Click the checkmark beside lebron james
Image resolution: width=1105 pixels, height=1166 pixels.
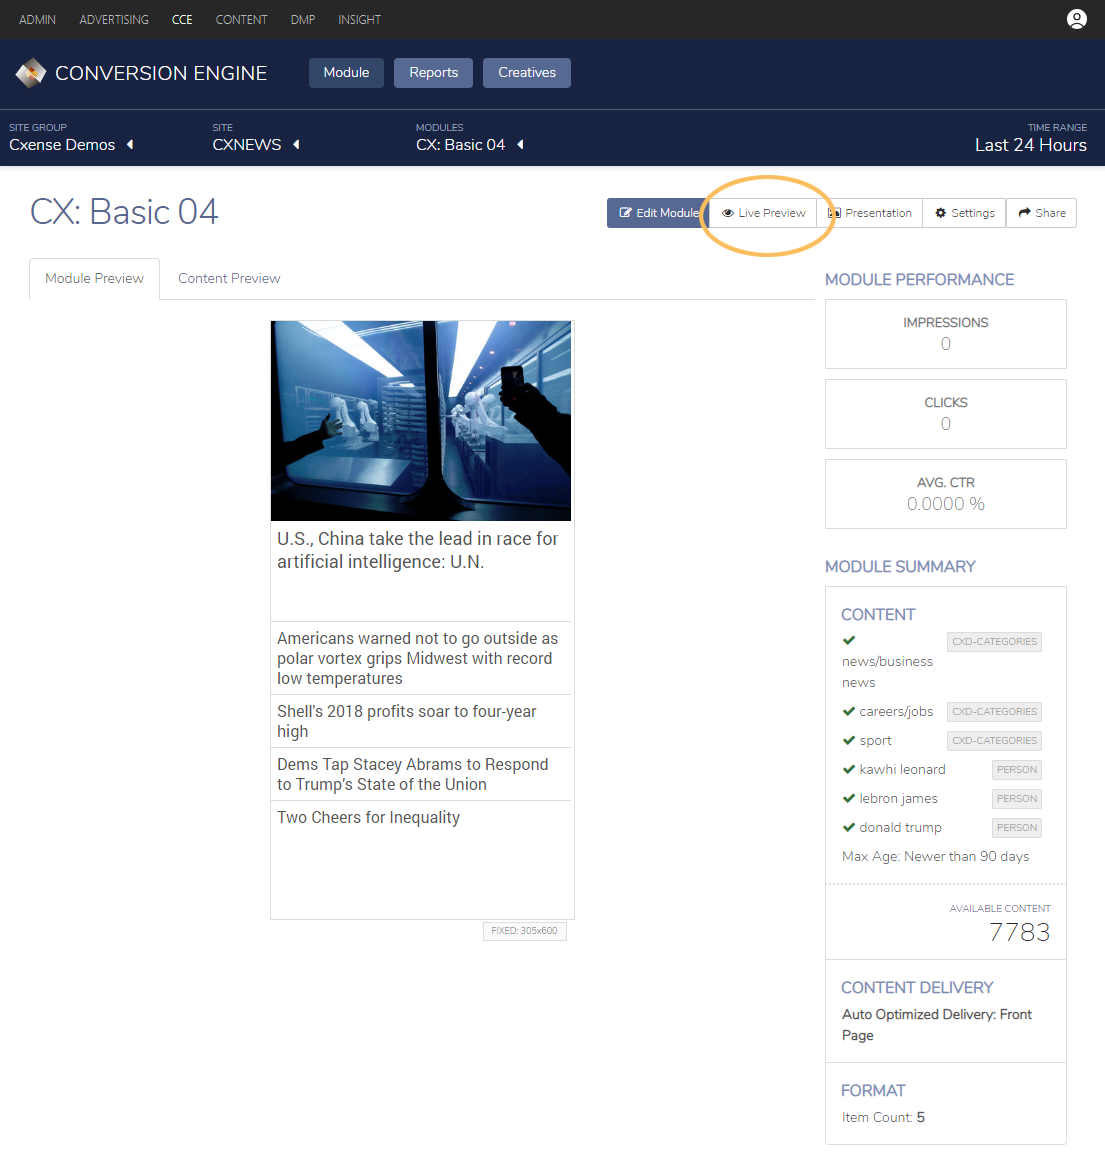(x=848, y=798)
